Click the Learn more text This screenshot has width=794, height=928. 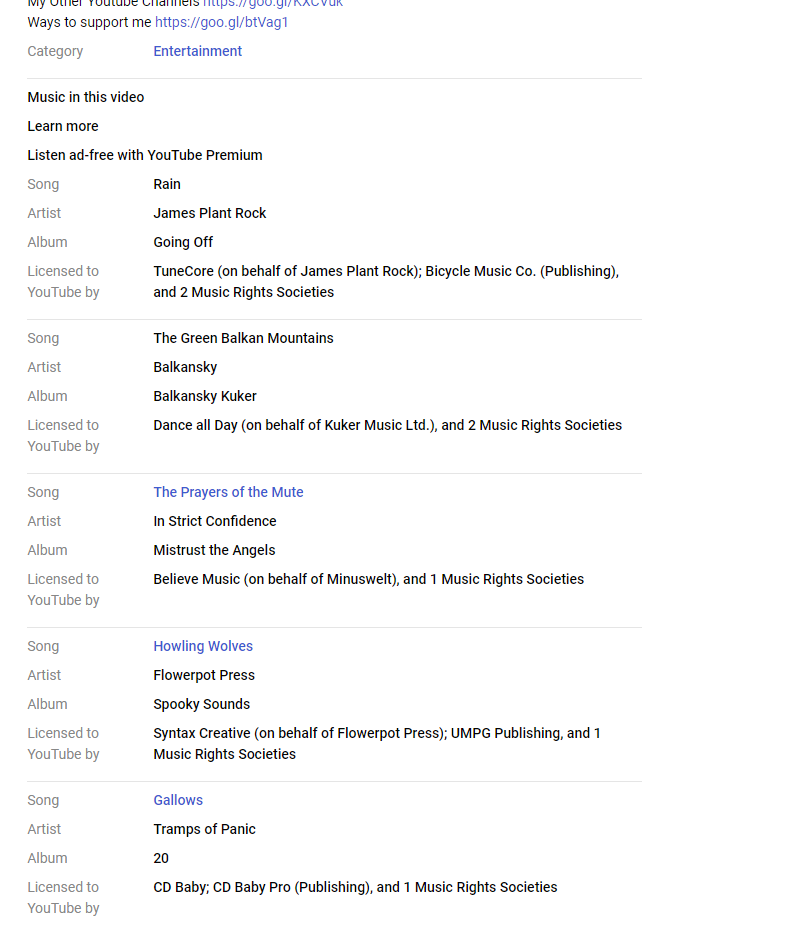pyautogui.click(x=63, y=126)
